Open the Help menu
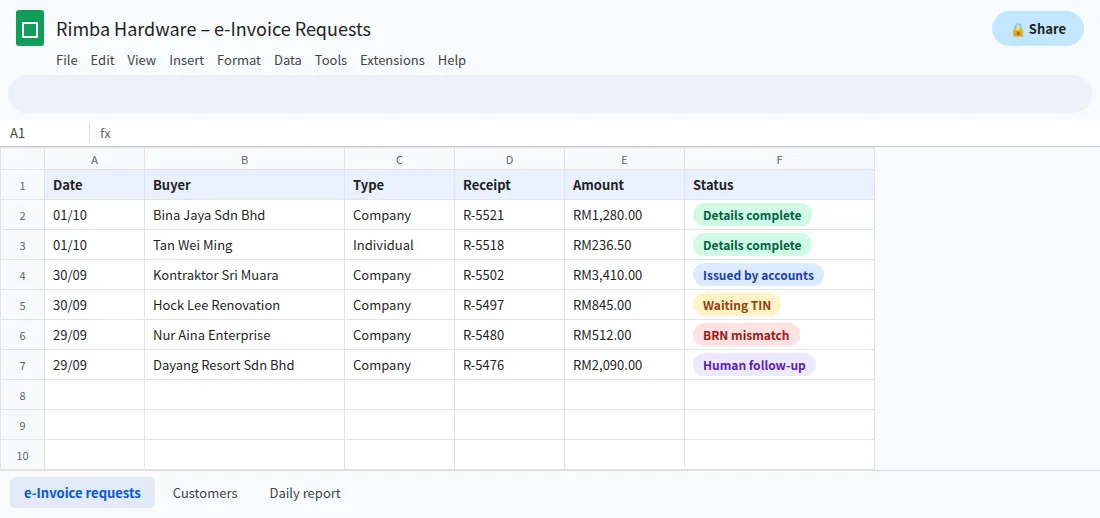The image size is (1100, 518). [x=452, y=60]
